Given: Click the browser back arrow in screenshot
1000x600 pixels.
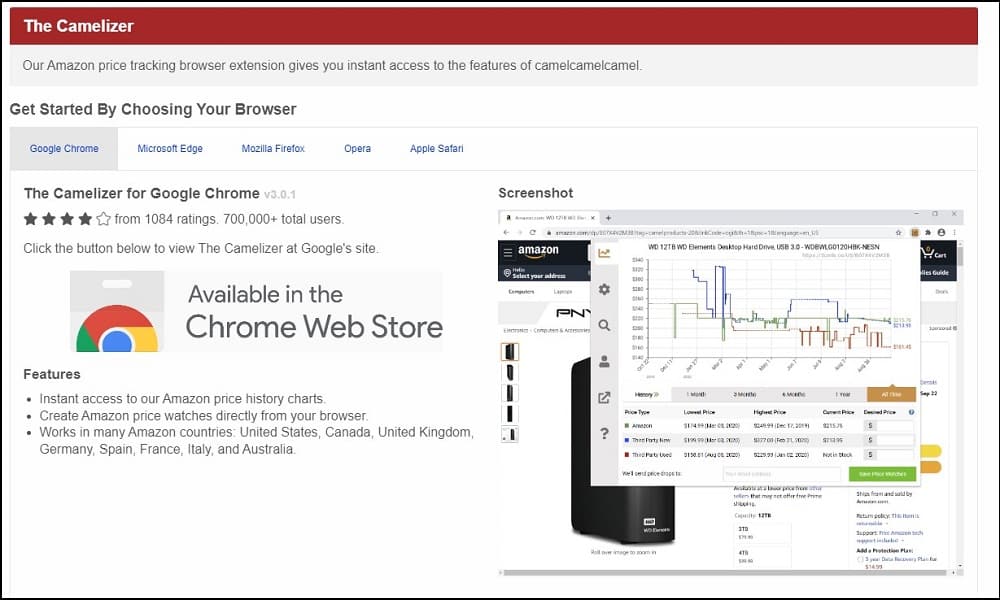Looking at the screenshot, I should [507, 233].
